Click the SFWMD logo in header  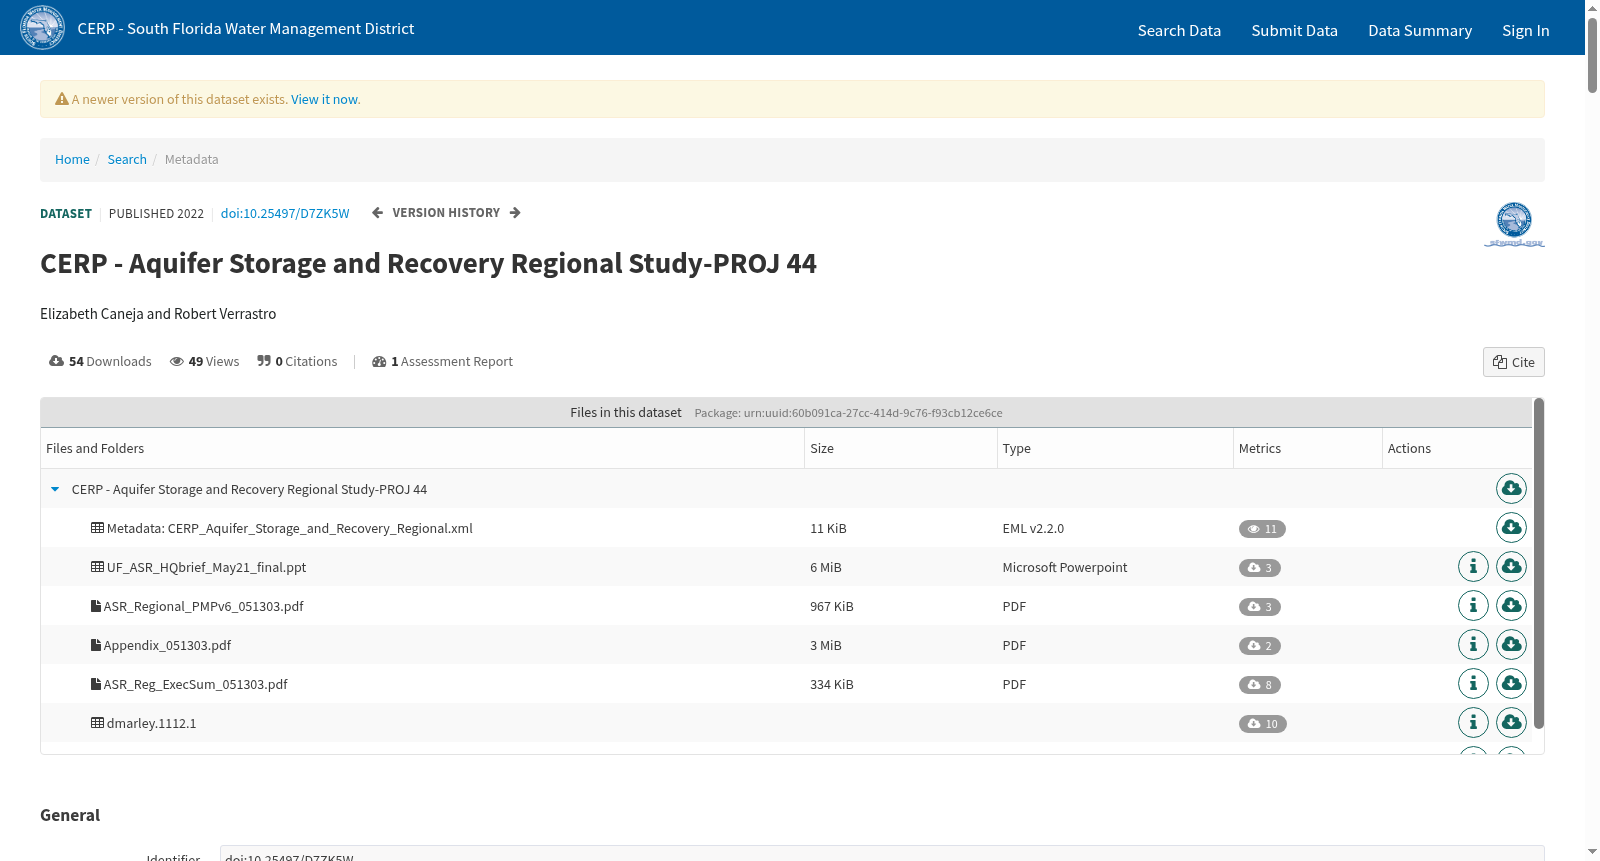pos(42,28)
